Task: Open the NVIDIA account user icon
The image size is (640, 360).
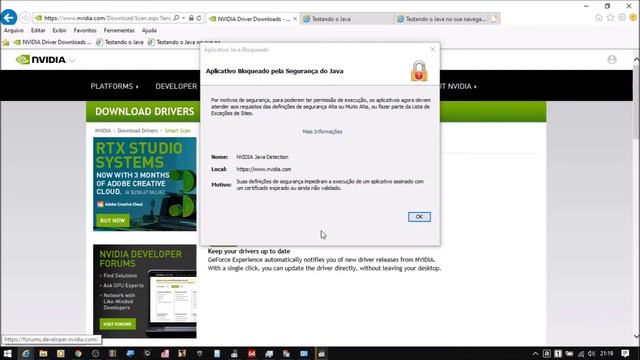Action: pos(611,60)
